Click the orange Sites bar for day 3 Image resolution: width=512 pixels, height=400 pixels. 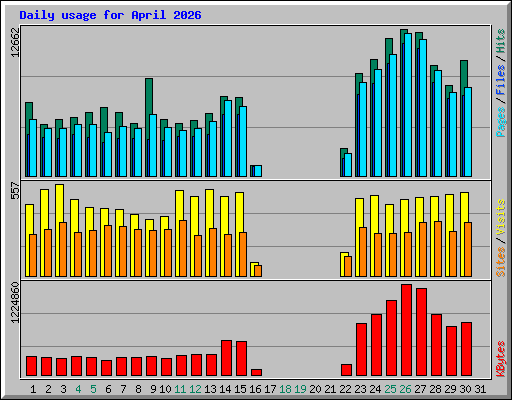tap(63, 249)
